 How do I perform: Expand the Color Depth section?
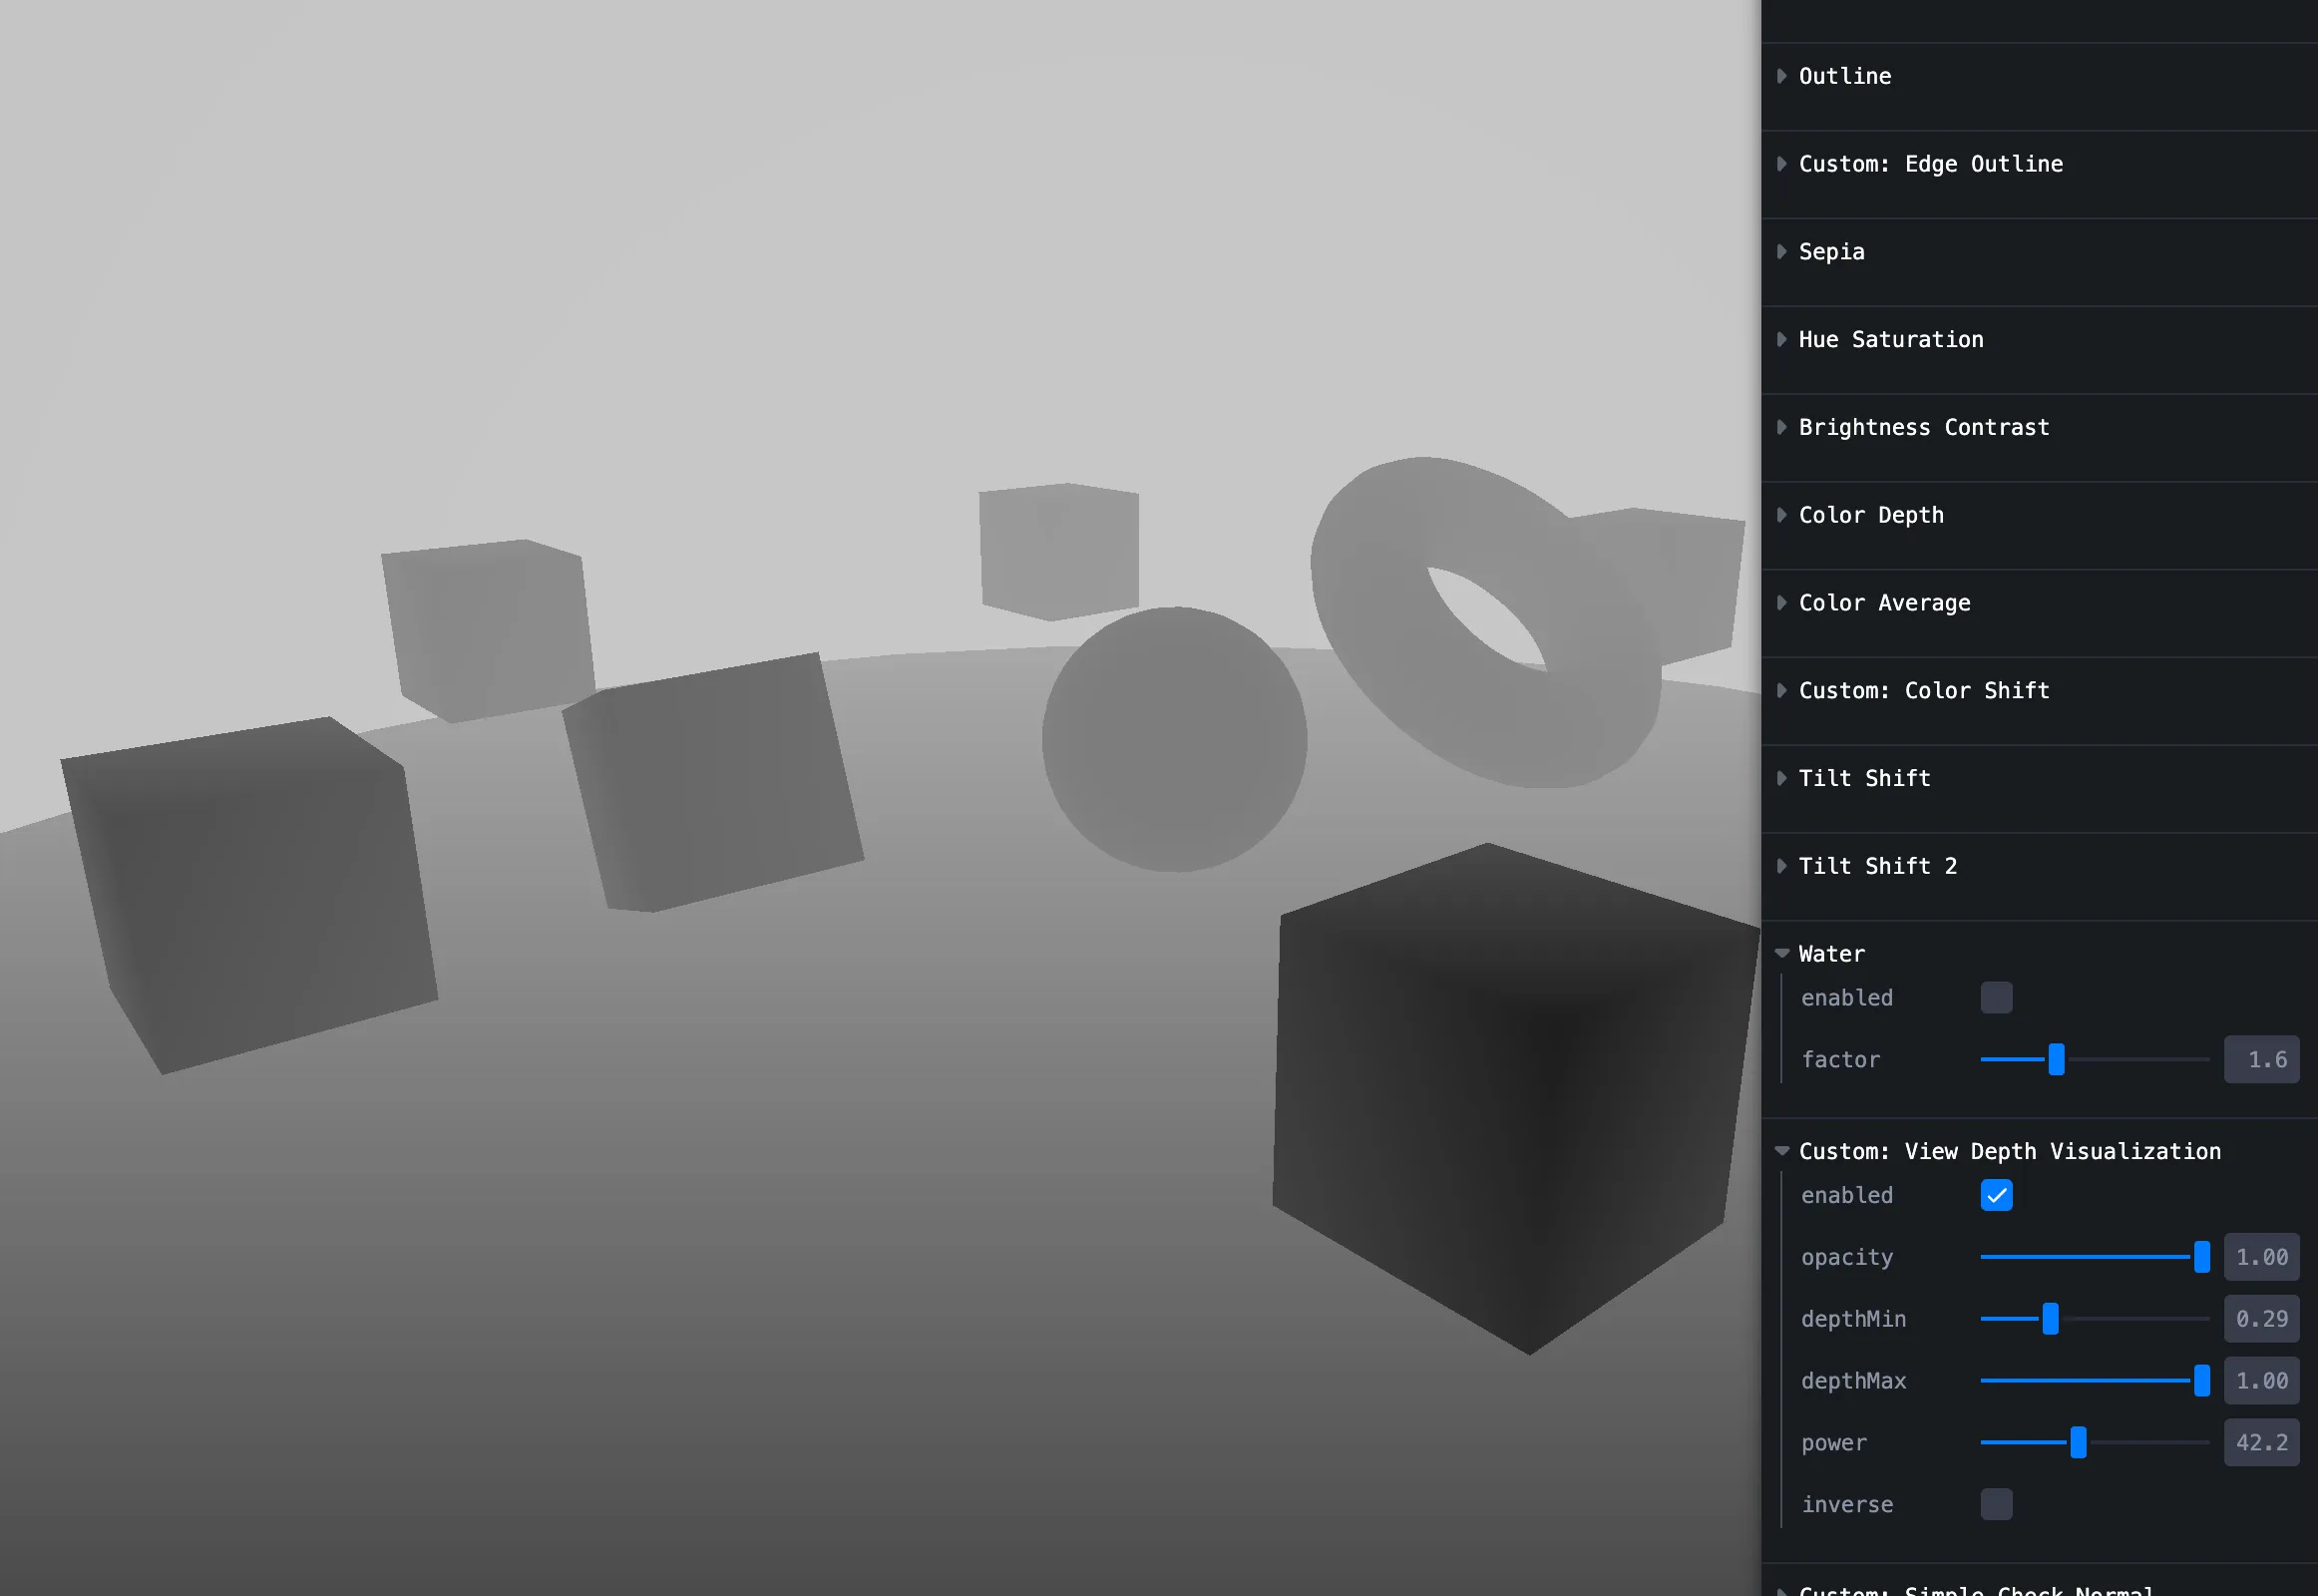pos(1870,515)
